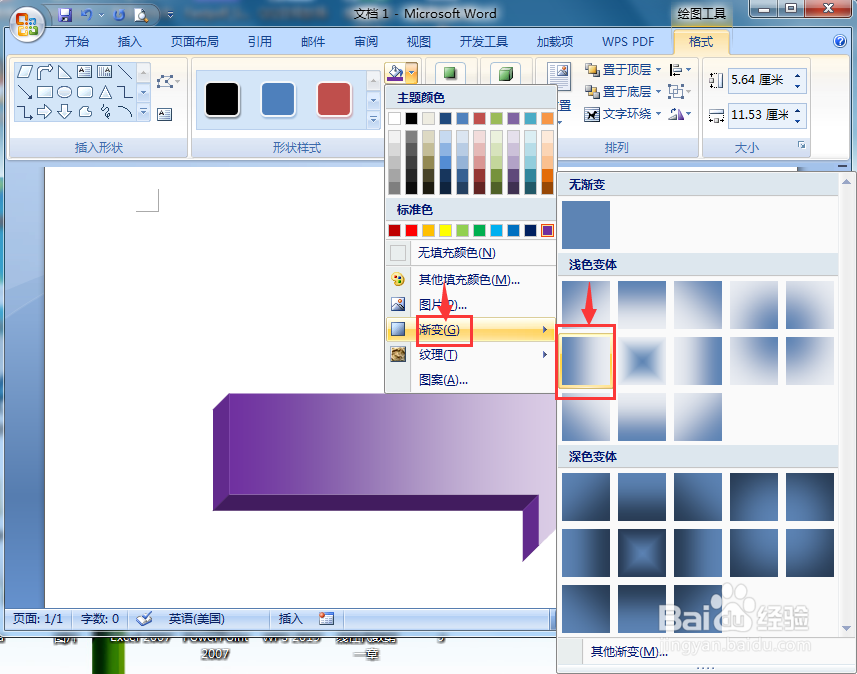Select the isosceles triangle shape

coord(105,92)
